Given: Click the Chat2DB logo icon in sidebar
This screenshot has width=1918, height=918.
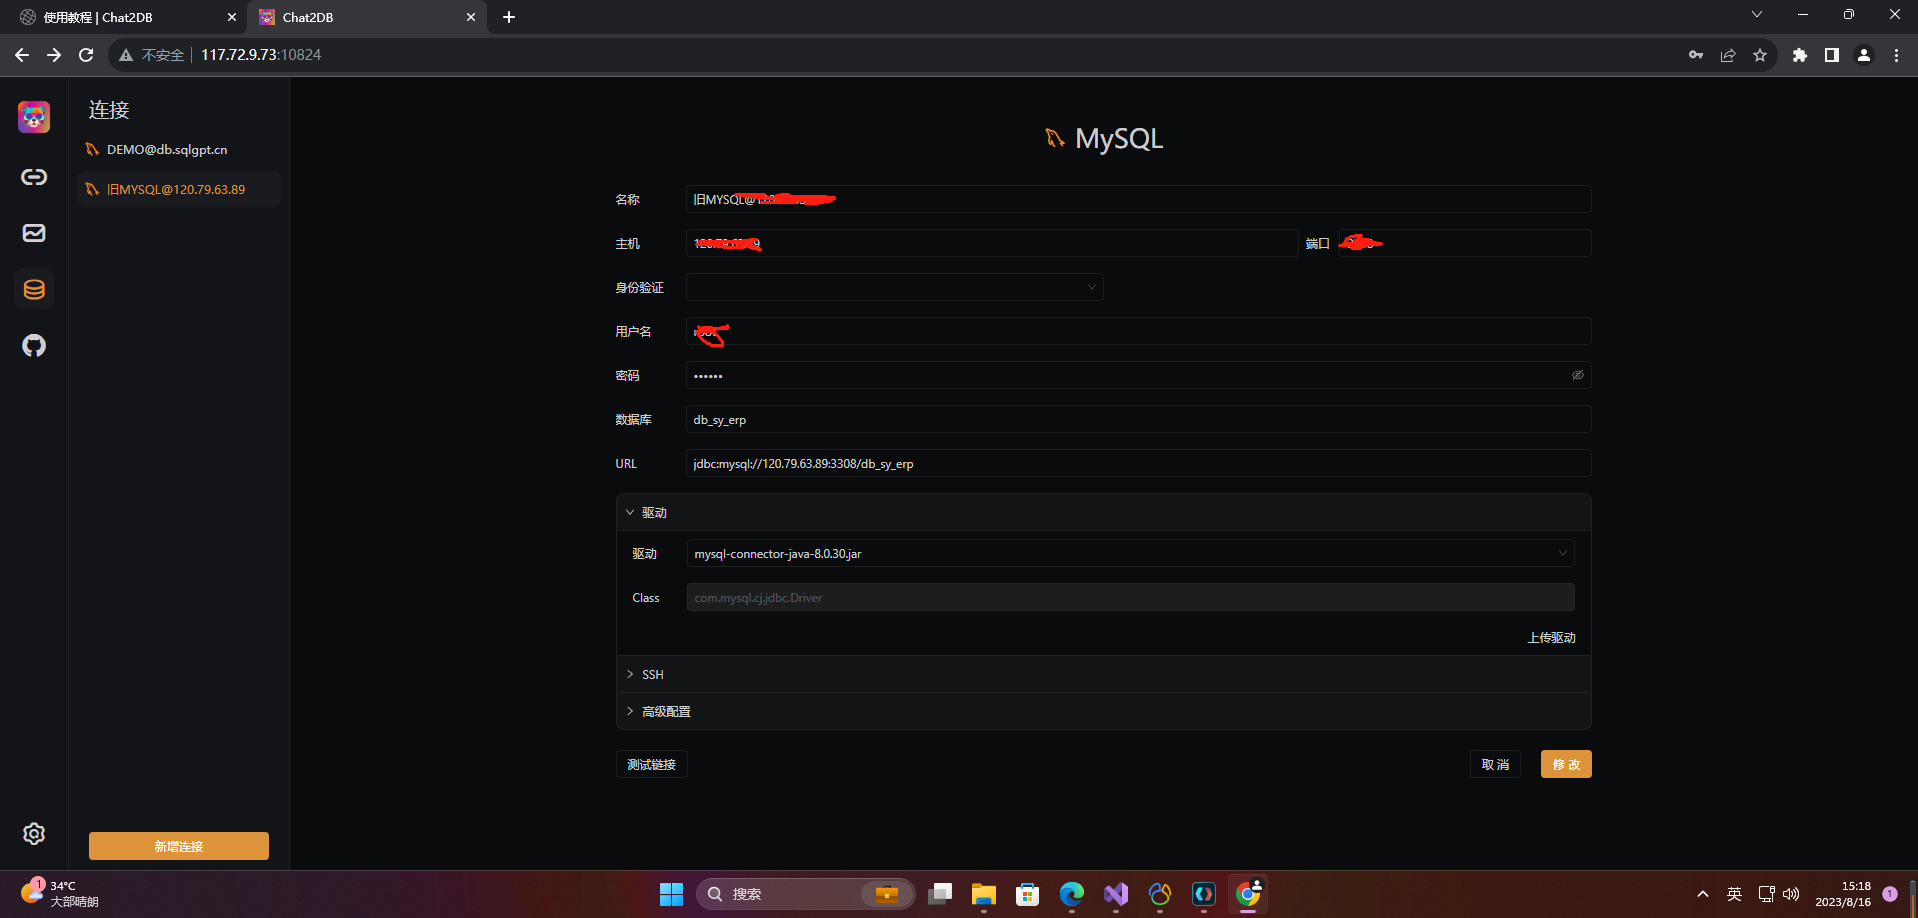Looking at the screenshot, I should 34,117.
